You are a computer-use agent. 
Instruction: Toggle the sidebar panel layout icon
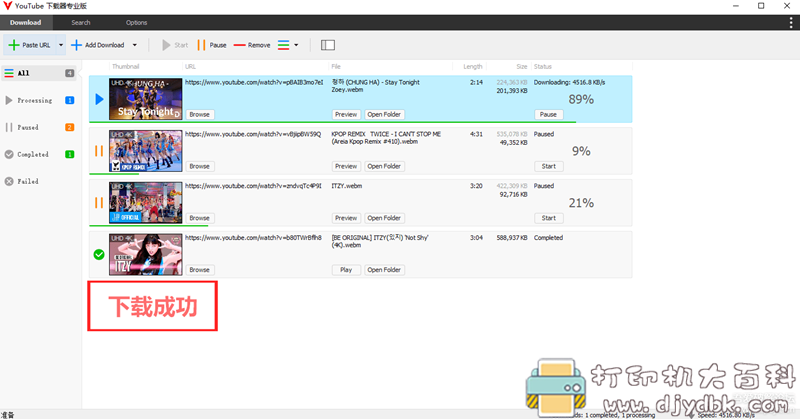[328, 45]
